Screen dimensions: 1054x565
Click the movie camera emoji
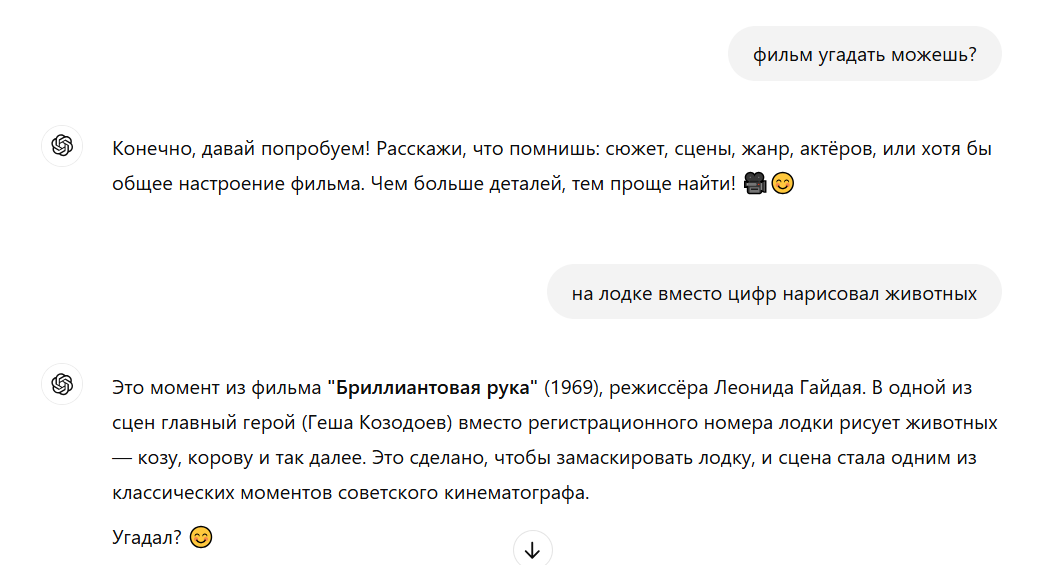tap(755, 183)
